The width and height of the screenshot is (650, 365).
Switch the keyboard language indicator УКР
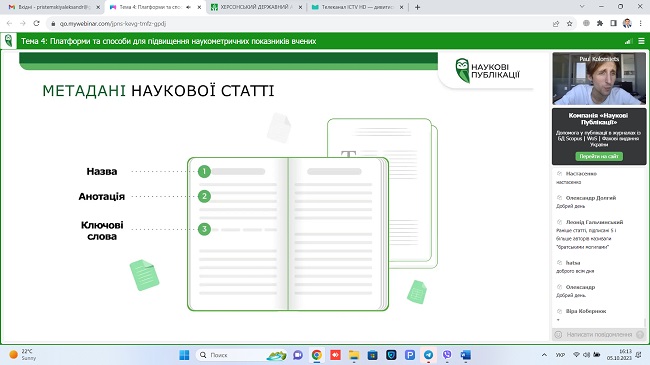coord(560,355)
